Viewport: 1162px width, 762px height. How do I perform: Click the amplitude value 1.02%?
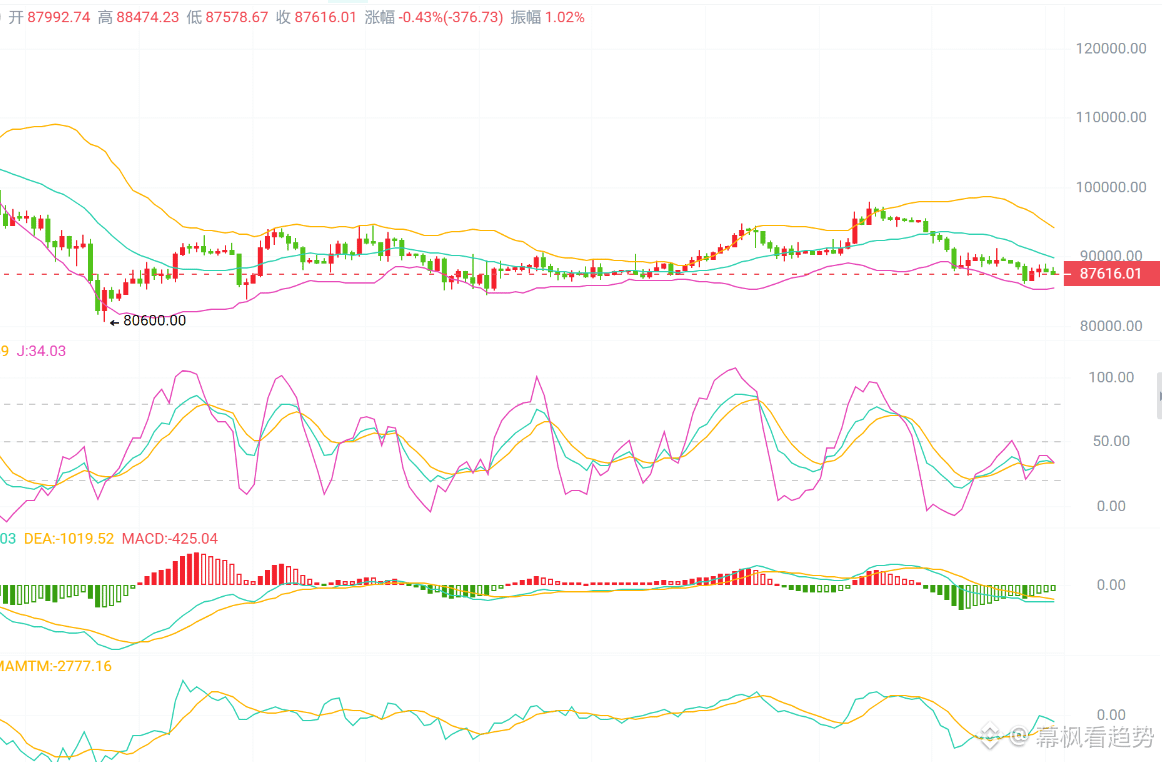pos(565,17)
